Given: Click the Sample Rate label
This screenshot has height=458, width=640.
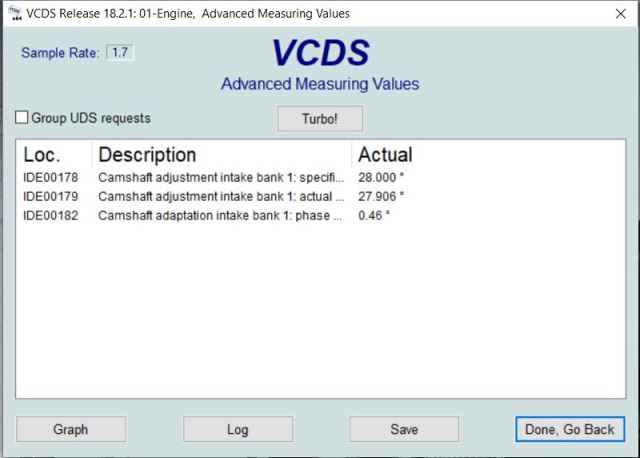Looking at the screenshot, I should (x=60, y=53).
